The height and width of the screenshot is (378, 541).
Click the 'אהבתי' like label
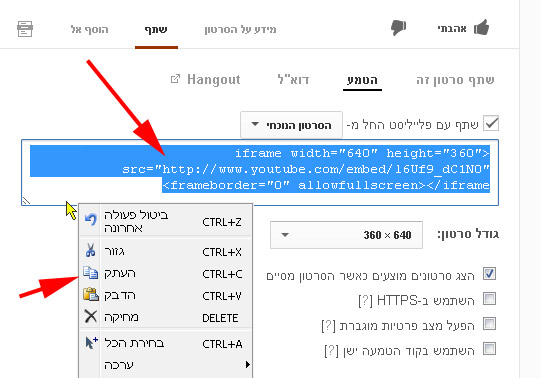pyautogui.click(x=452, y=28)
